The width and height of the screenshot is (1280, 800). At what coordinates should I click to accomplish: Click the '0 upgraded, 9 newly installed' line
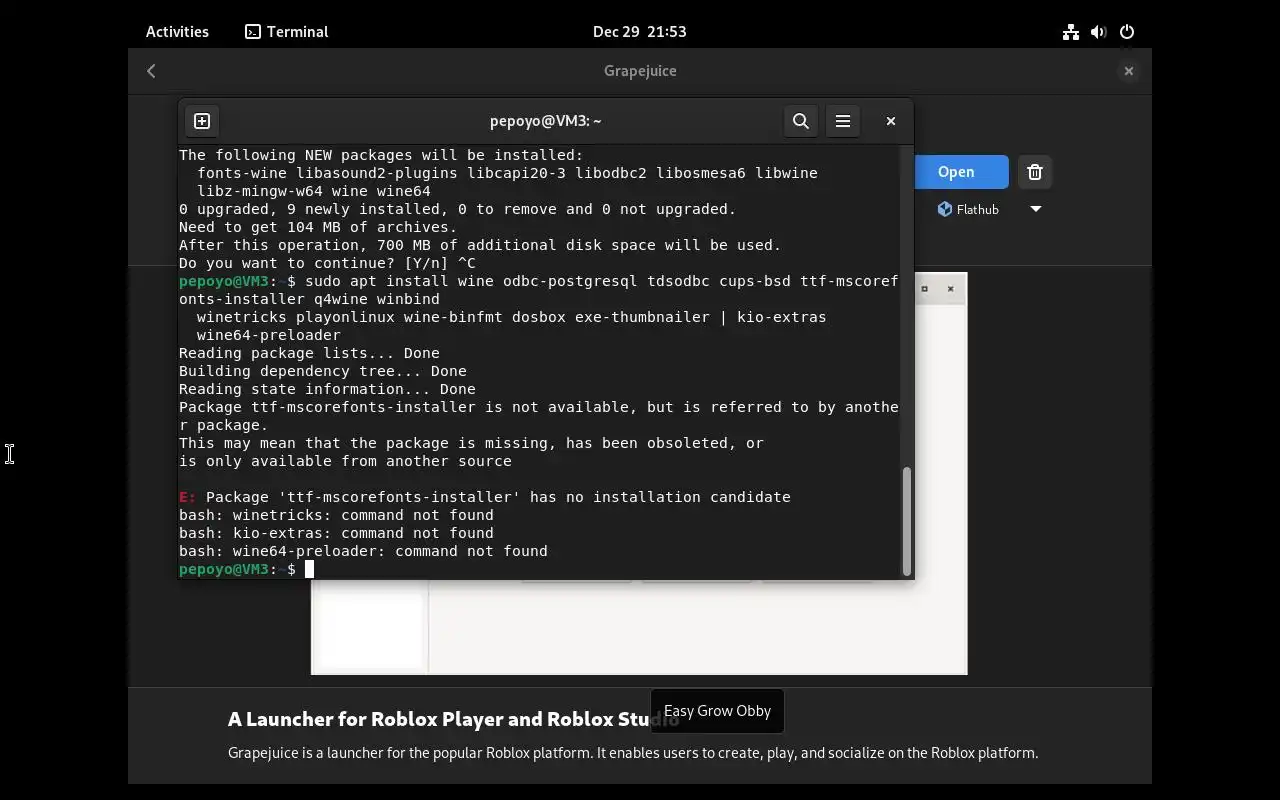tap(457, 209)
